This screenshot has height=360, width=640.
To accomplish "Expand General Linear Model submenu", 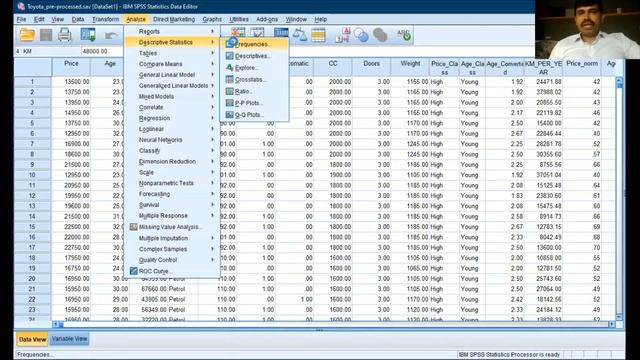I will 172,75.
